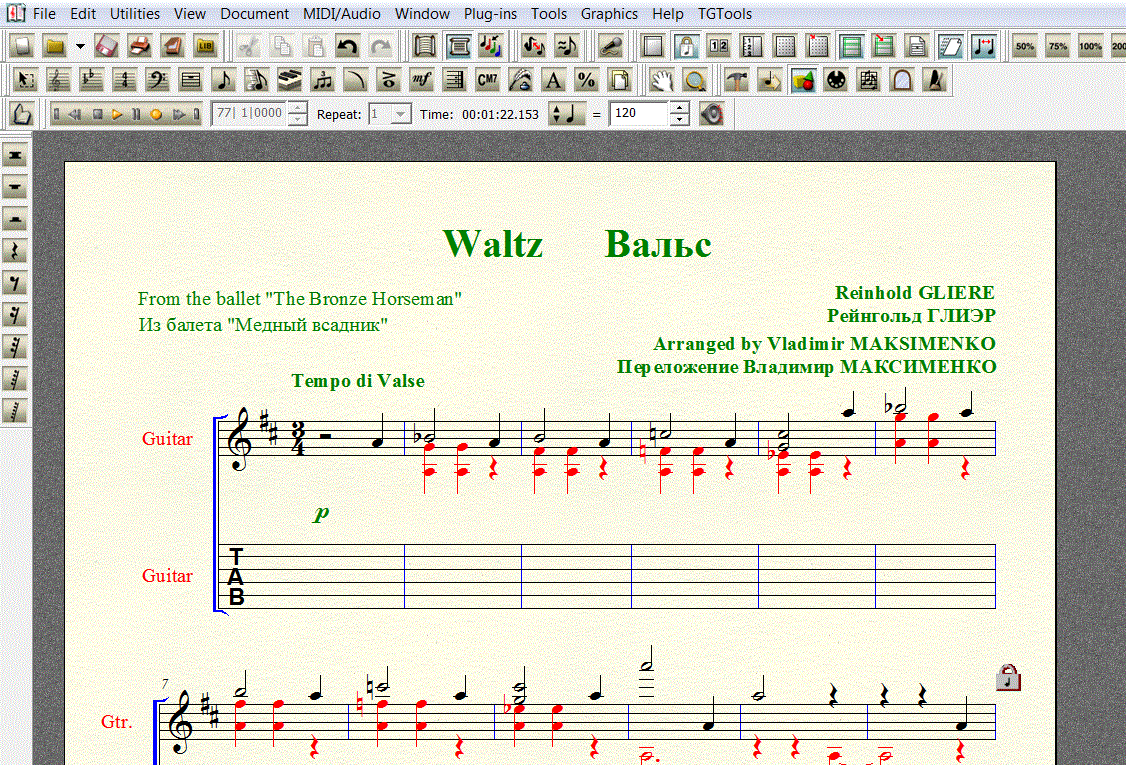Undo the last action

[348, 47]
